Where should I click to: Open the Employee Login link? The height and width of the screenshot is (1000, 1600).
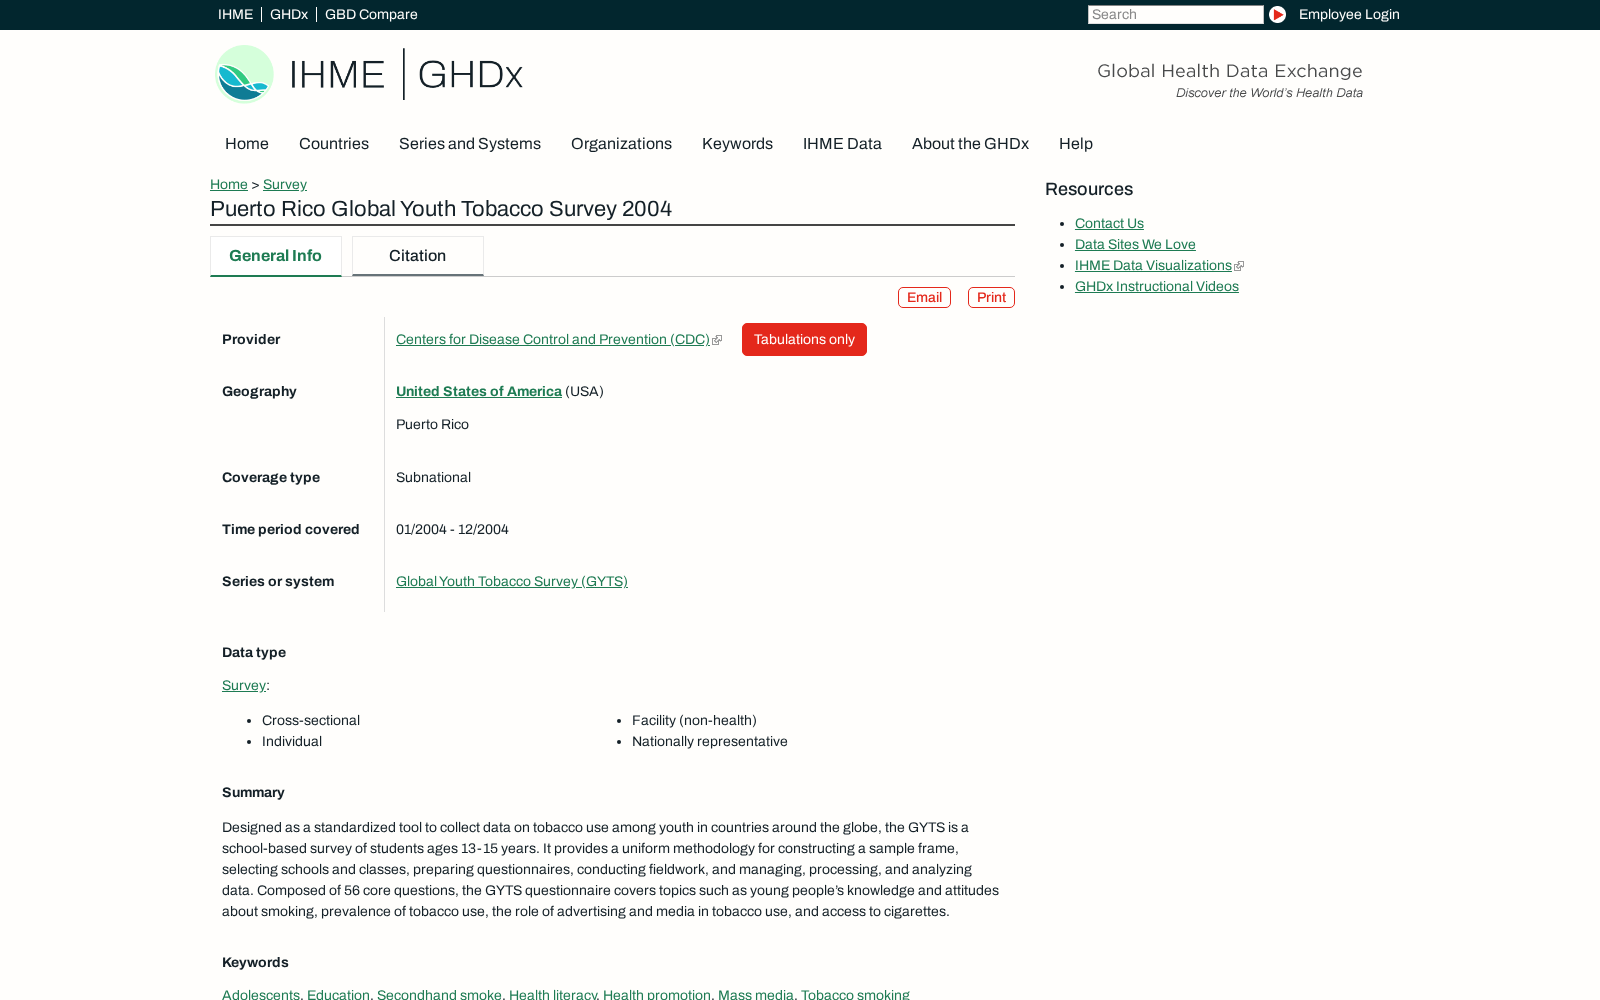tap(1349, 14)
